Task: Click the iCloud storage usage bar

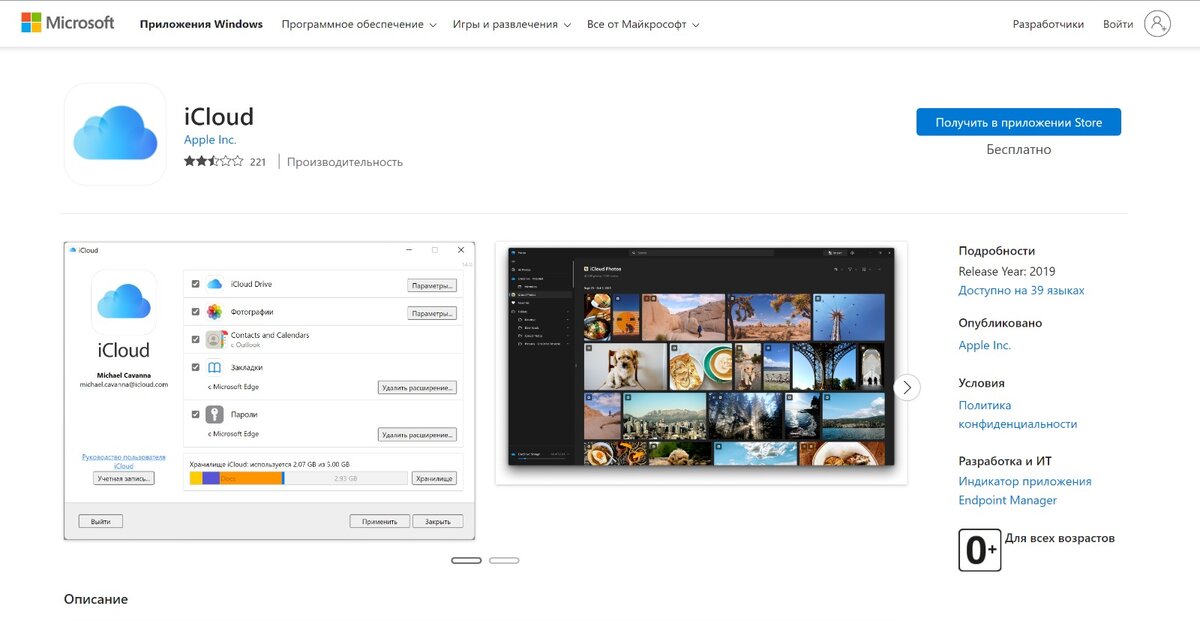Action: [x=300, y=478]
